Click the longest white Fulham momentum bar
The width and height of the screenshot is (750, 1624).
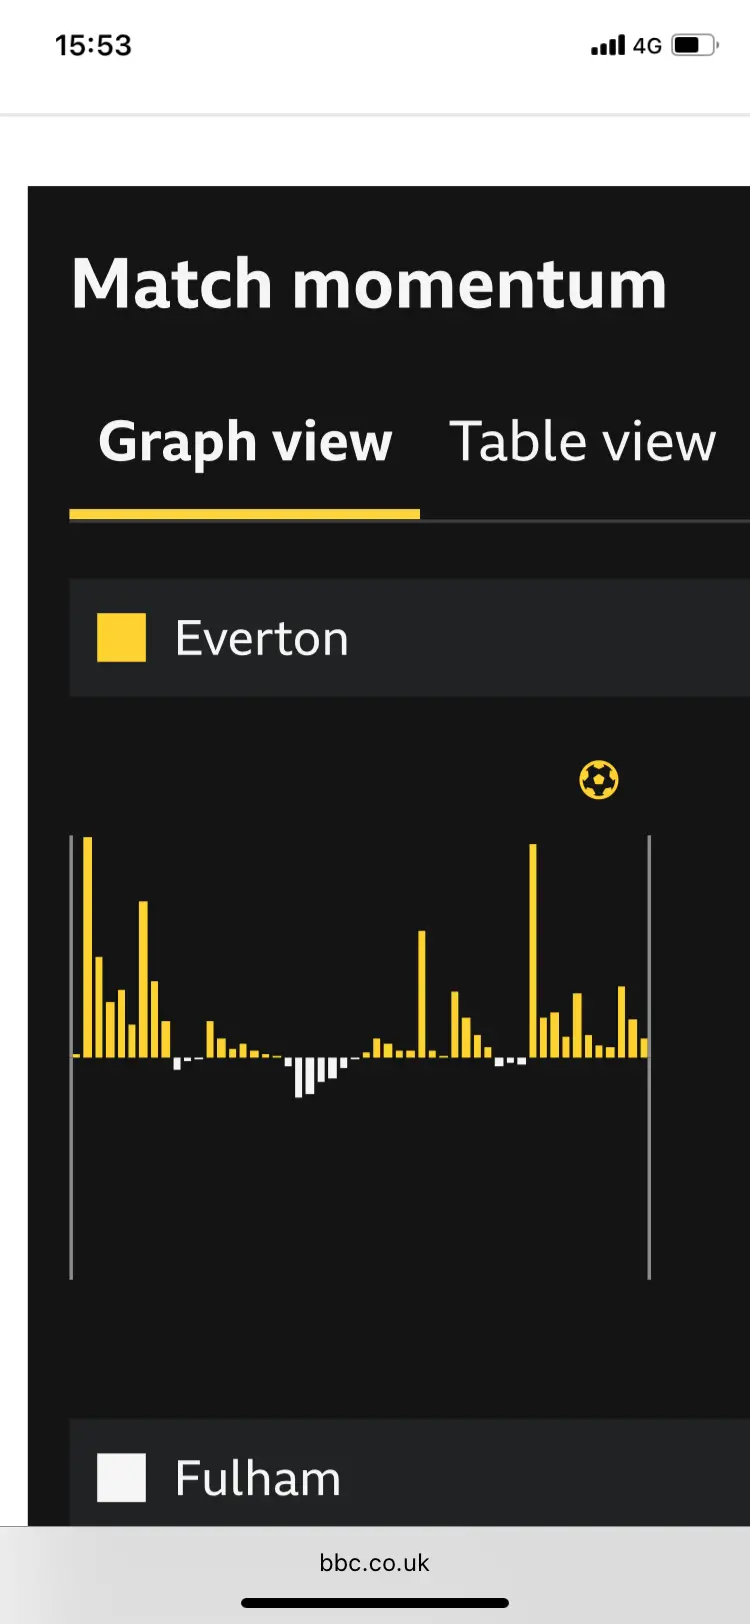pyautogui.click(x=298, y=1078)
